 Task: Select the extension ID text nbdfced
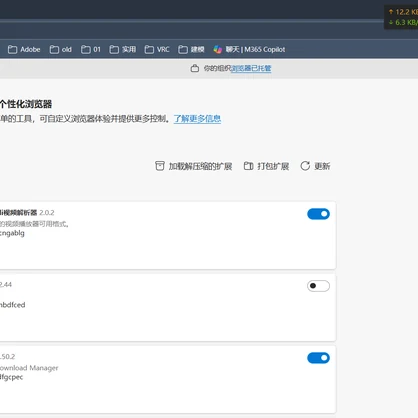(x=13, y=305)
